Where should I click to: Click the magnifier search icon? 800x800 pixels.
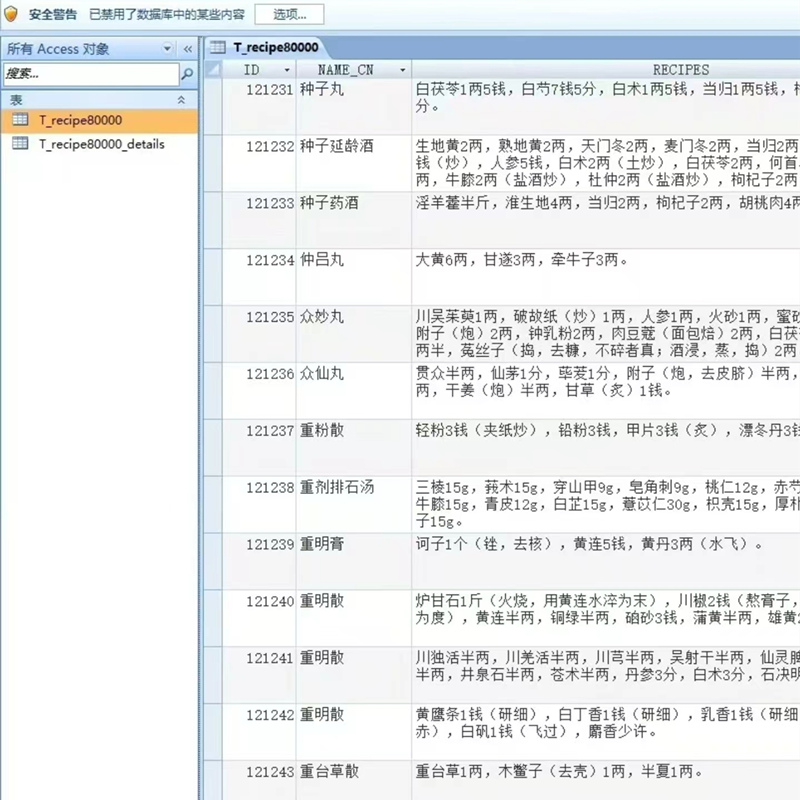pyautogui.click(x=187, y=74)
